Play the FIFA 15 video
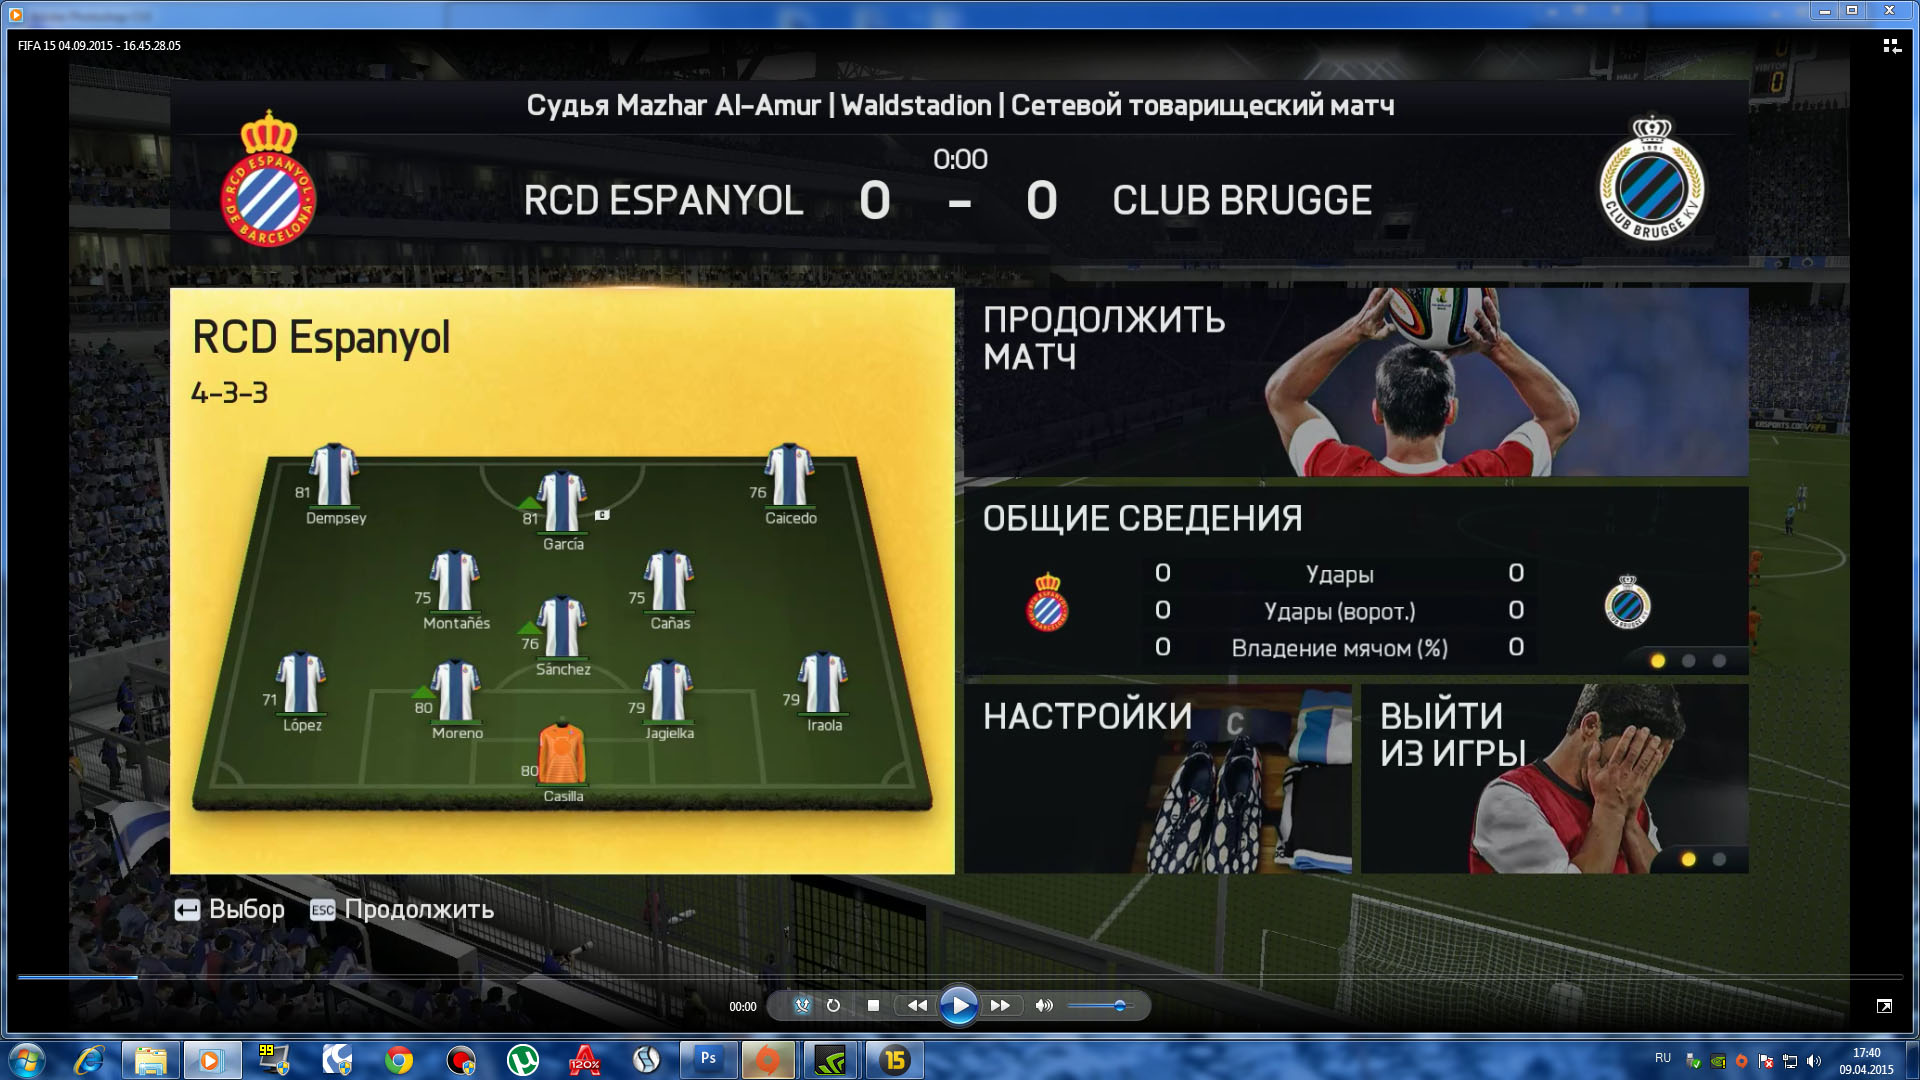This screenshot has width=1920, height=1080. pos(958,1006)
